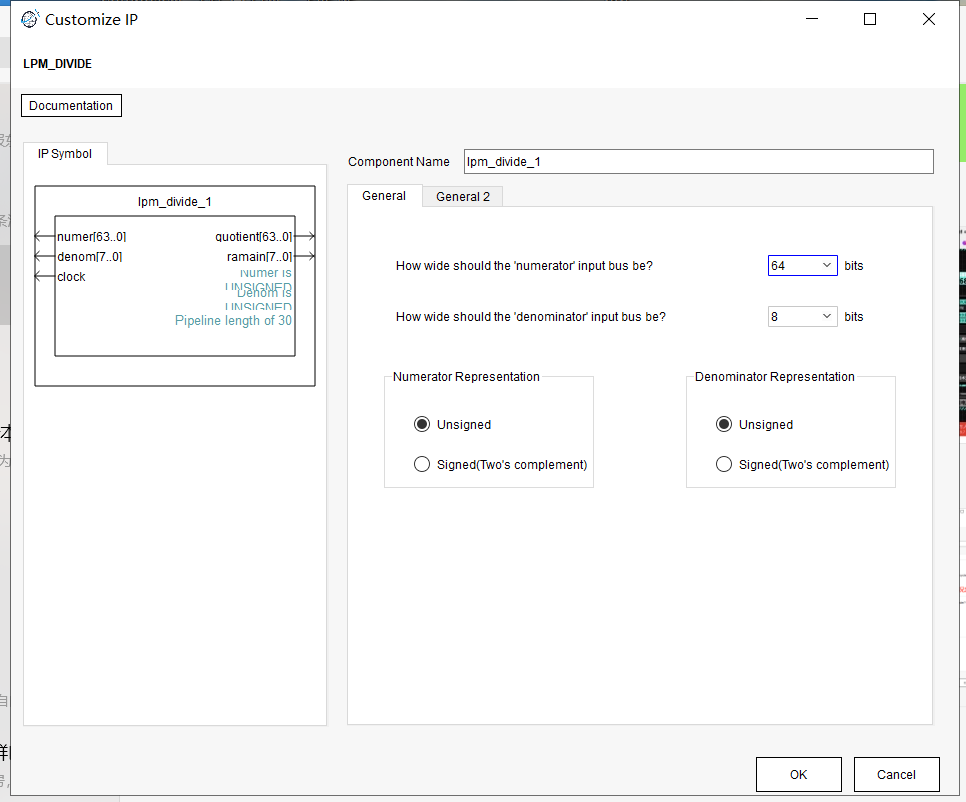
Task: Click the Component Name text field
Action: (x=698, y=162)
